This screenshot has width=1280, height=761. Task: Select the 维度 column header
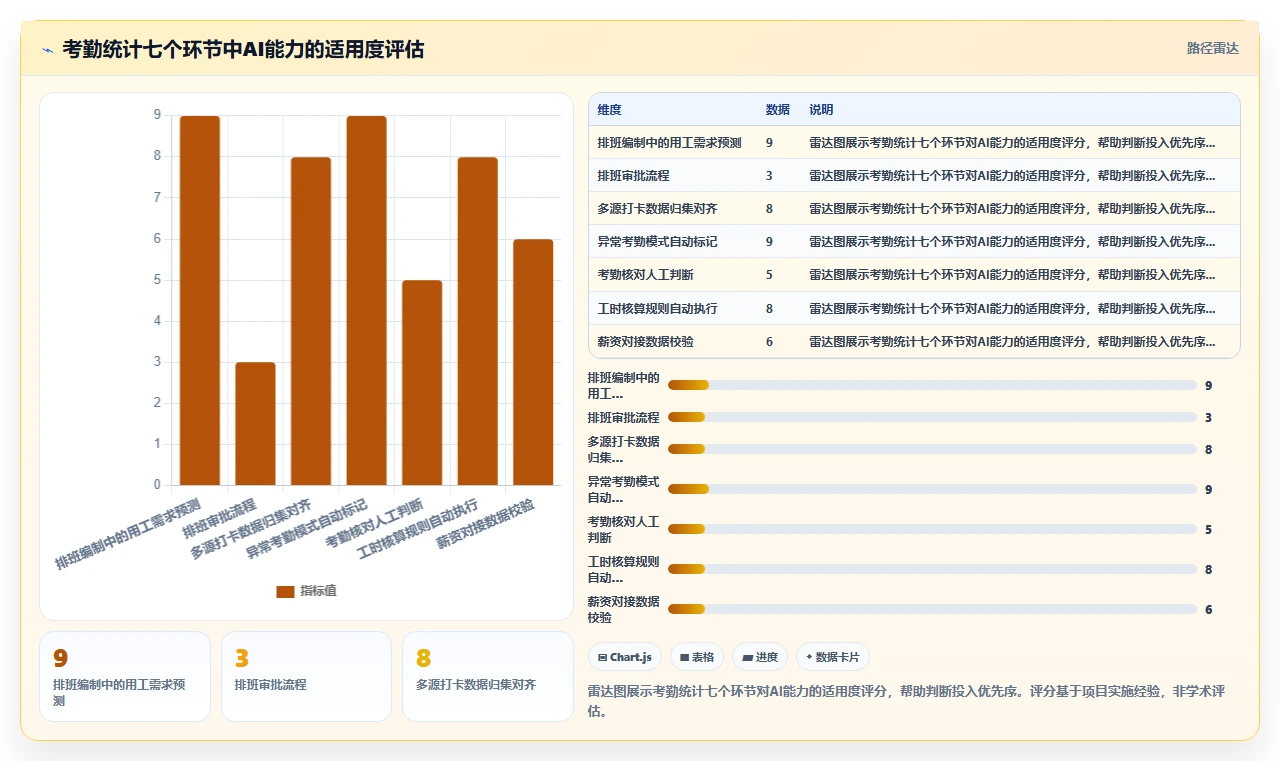[609, 110]
